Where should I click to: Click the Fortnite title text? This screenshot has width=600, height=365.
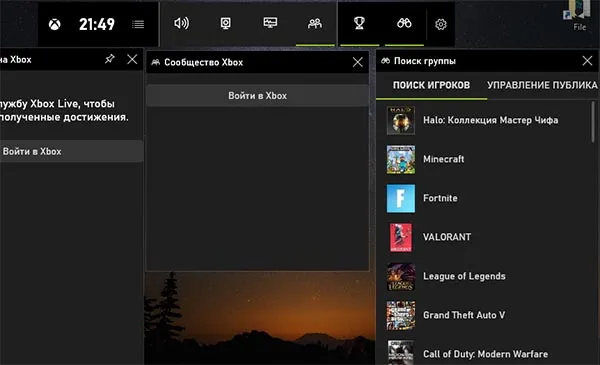click(x=440, y=198)
